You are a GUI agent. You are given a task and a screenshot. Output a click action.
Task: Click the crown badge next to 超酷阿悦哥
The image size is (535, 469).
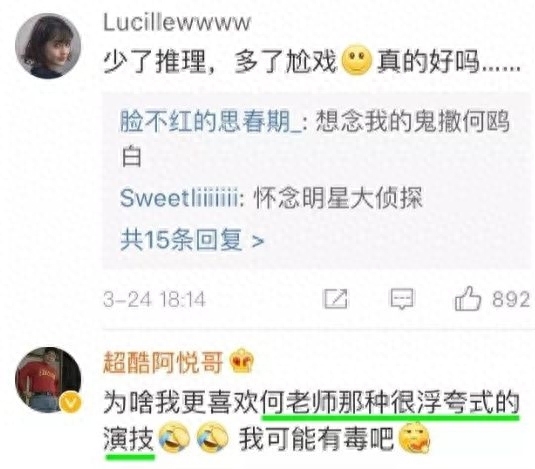click(242, 361)
